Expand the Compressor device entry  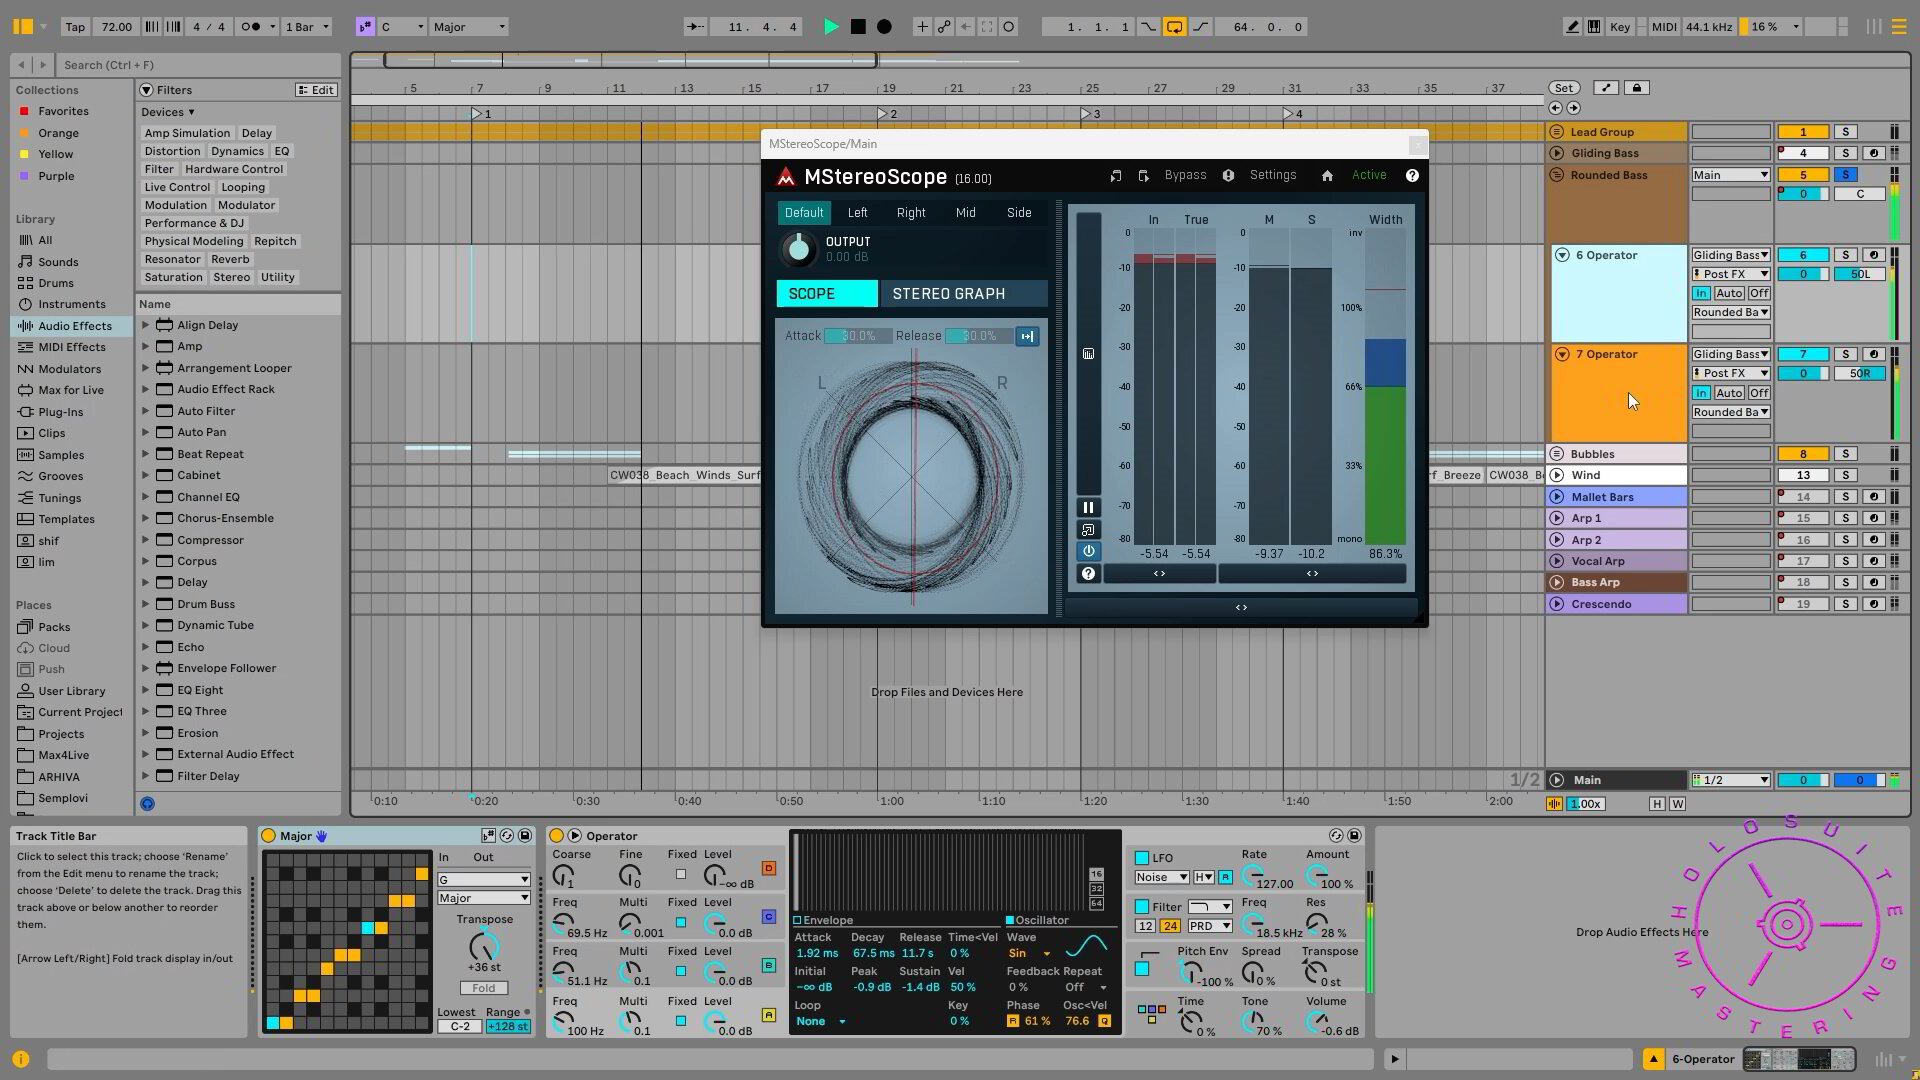pyautogui.click(x=146, y=540)
